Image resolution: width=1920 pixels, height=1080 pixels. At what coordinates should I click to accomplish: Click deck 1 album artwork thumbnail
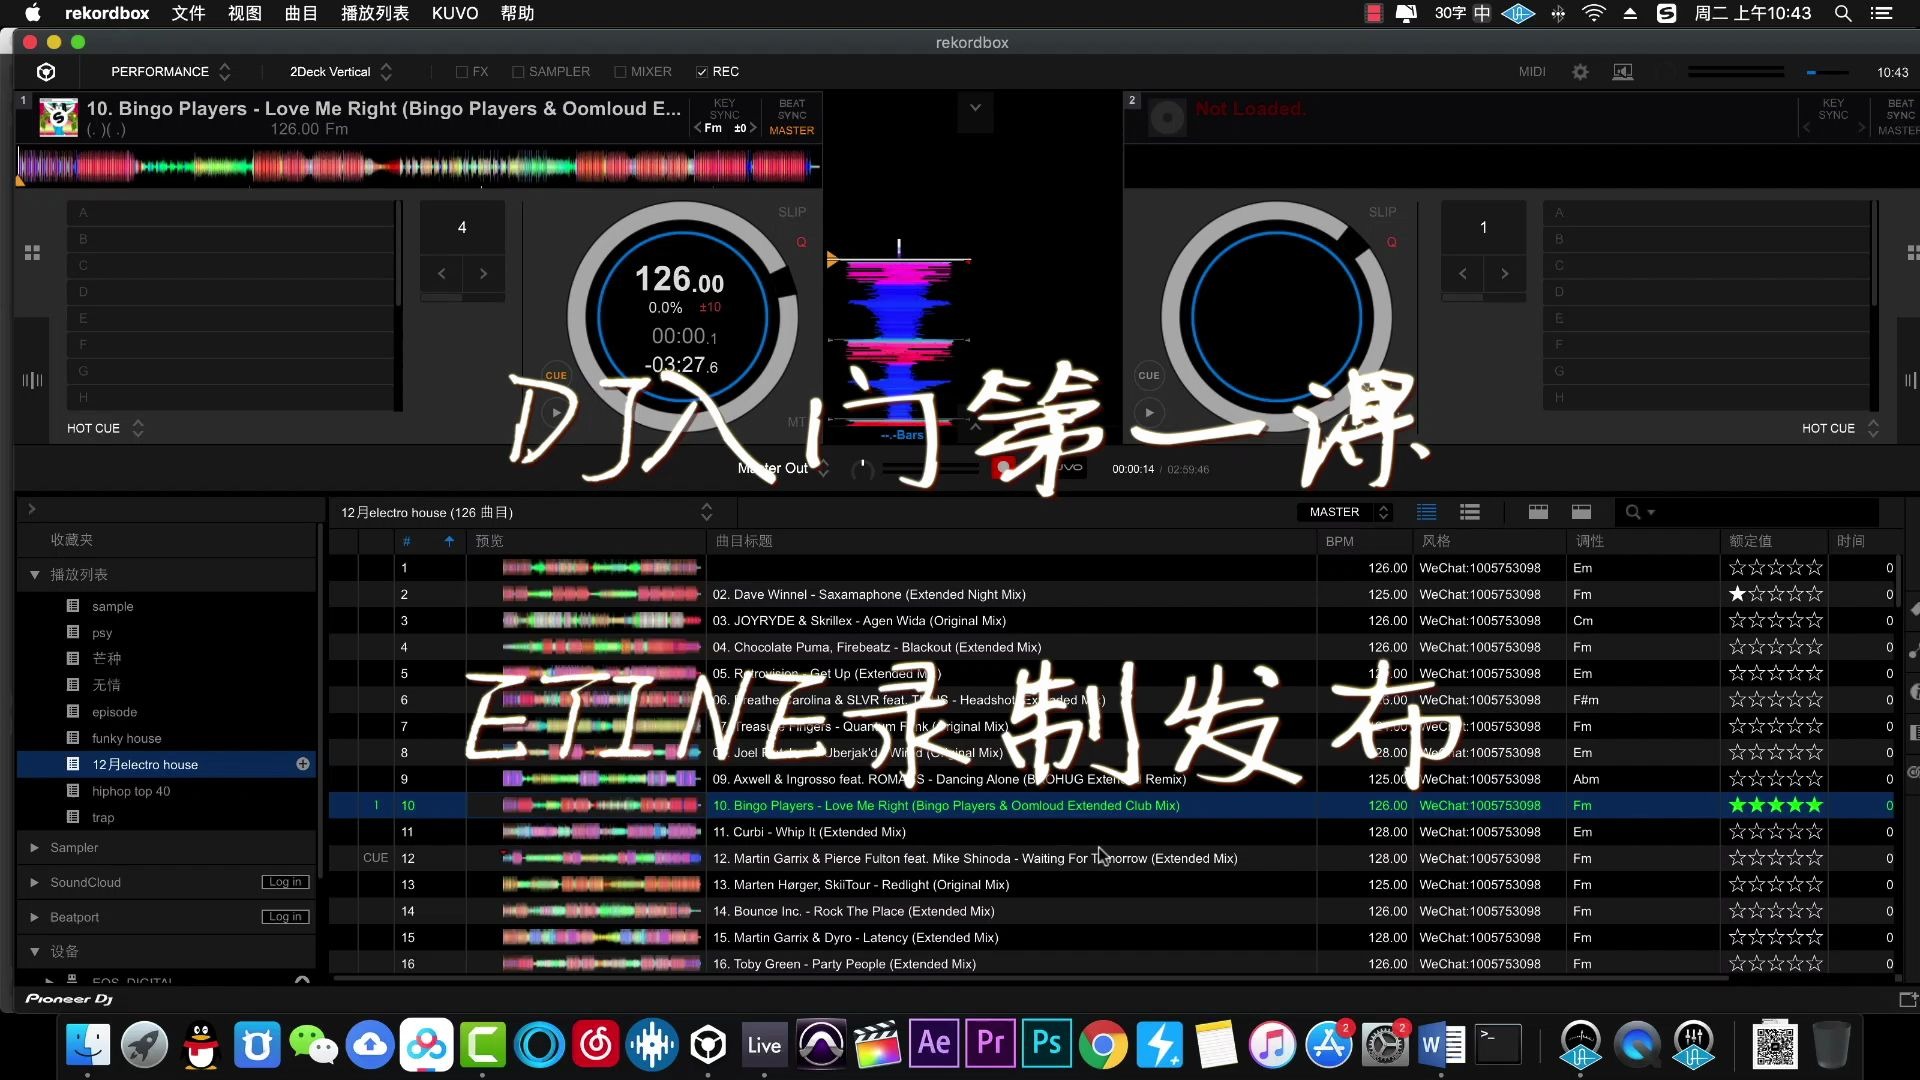pyautogui.click(x=58, y=117)
